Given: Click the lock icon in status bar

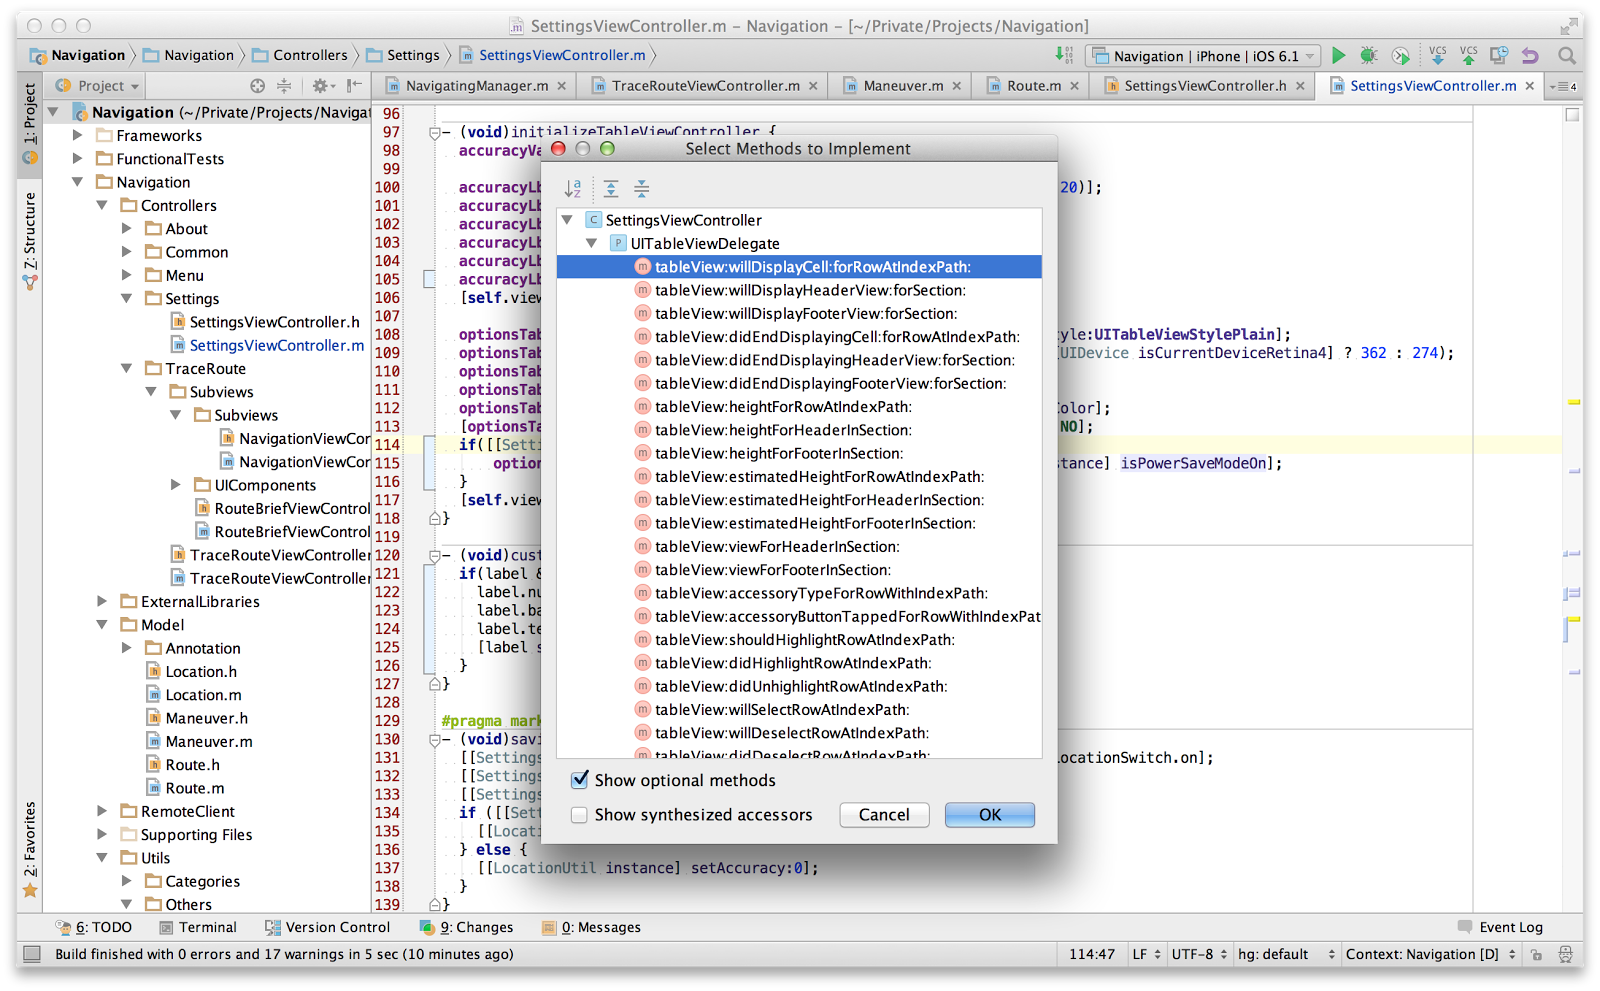Looking at the screenshot, I should click(x=1537, y=954).
